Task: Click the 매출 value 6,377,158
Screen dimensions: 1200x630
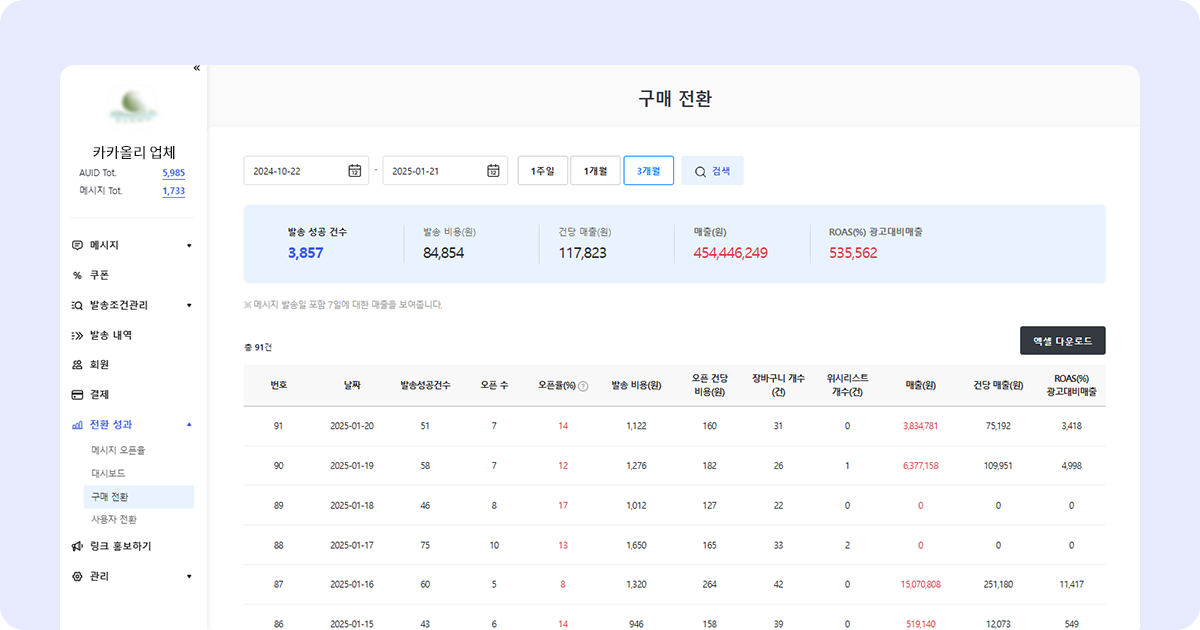Action: pos(920,466)
